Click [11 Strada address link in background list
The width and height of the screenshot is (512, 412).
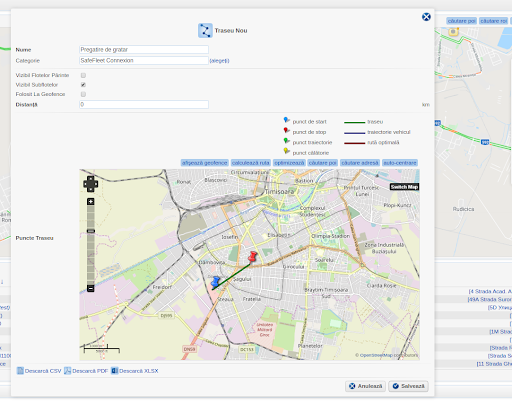tap(494, 364)
